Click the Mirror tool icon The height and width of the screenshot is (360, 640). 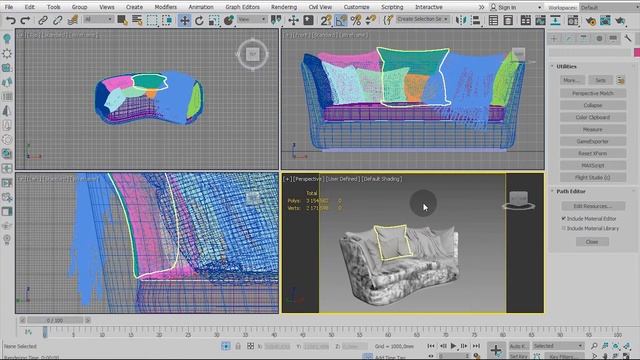click(461, 20)
